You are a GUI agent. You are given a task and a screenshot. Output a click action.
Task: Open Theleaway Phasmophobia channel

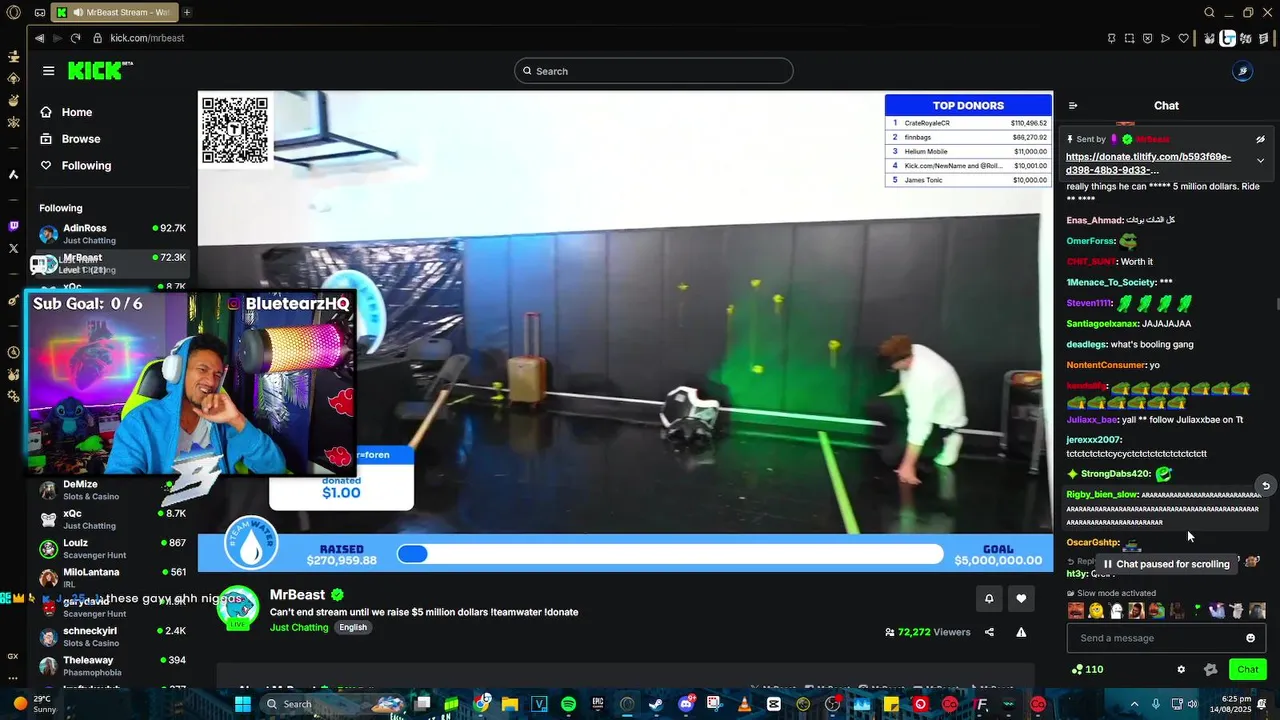tap(112, 665)
